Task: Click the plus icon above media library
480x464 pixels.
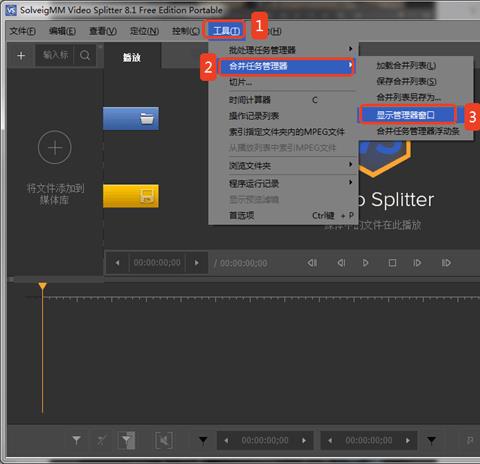Action: [x=21, y=56]
